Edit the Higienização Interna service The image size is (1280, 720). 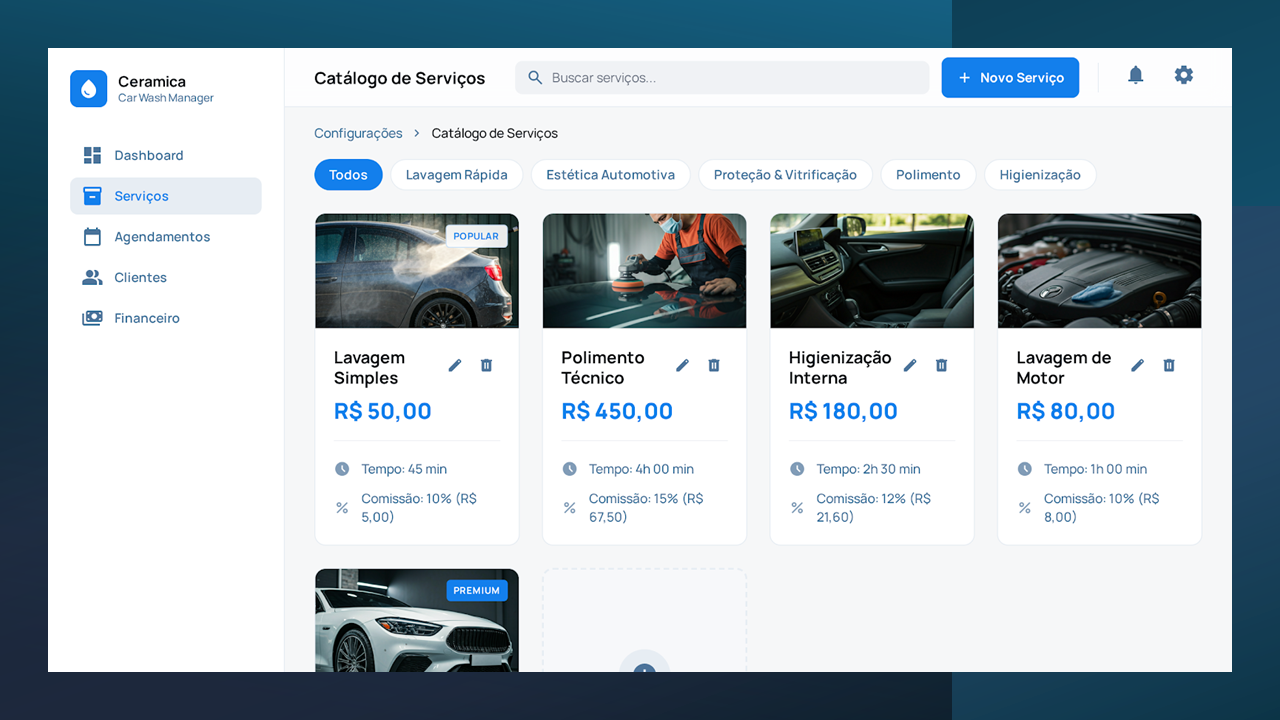point(910,365)
